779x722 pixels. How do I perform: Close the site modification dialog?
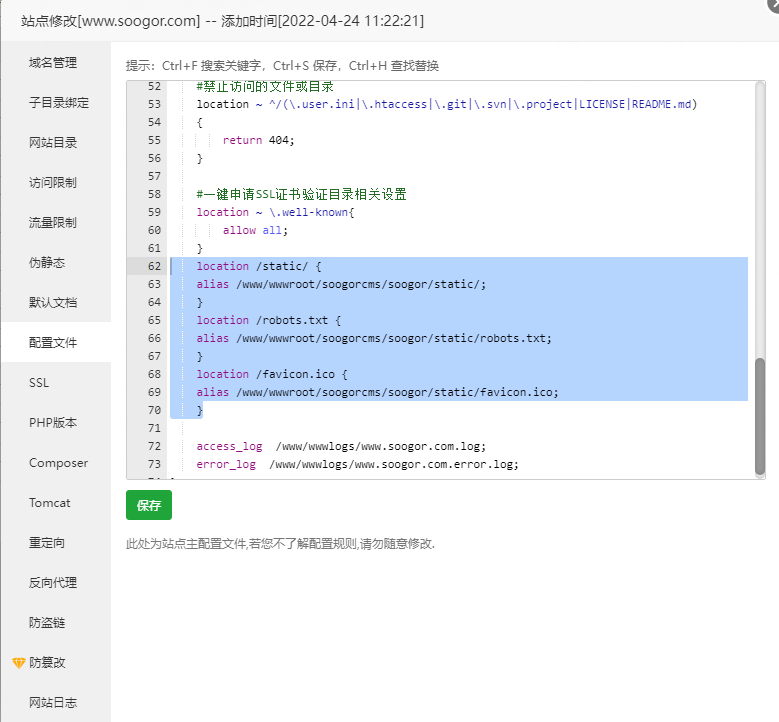tap(773, 4)
